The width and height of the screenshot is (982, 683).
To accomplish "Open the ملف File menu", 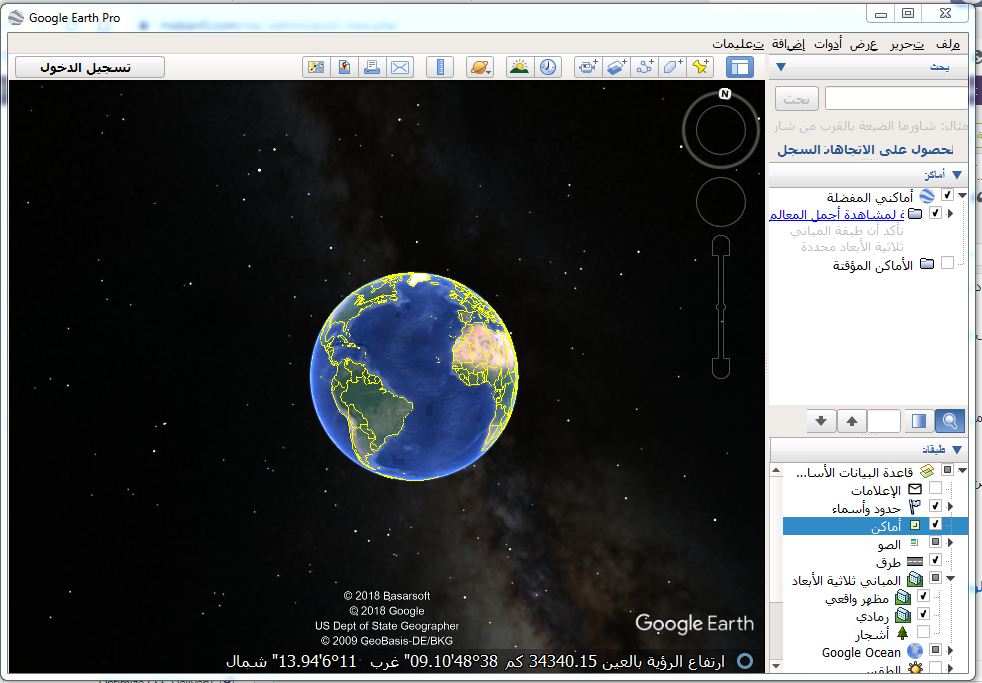I will point(948,44).
